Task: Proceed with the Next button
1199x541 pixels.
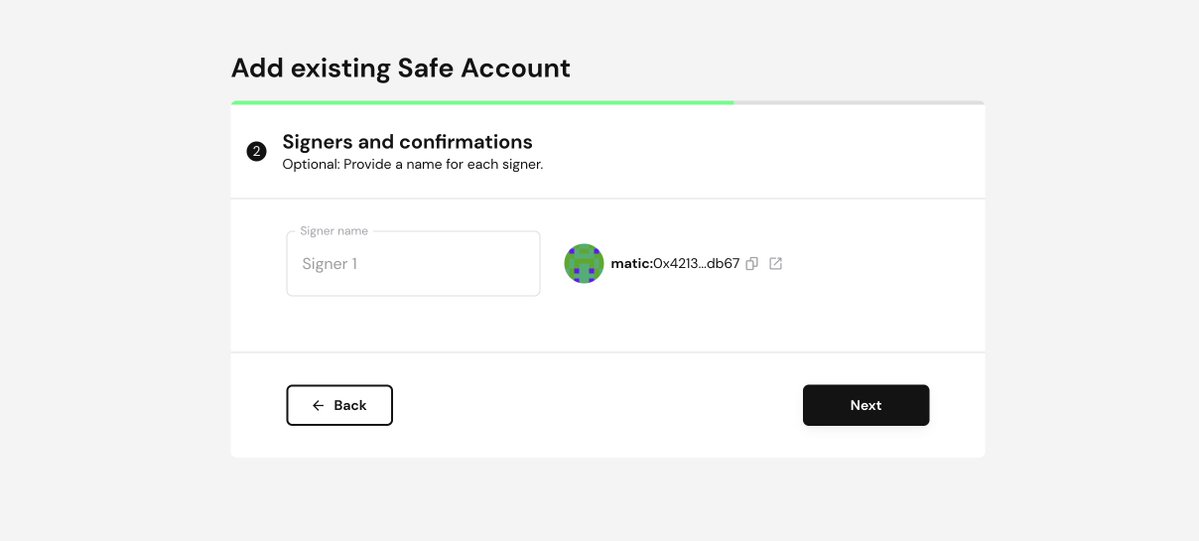Action: (x=866, y=405)
